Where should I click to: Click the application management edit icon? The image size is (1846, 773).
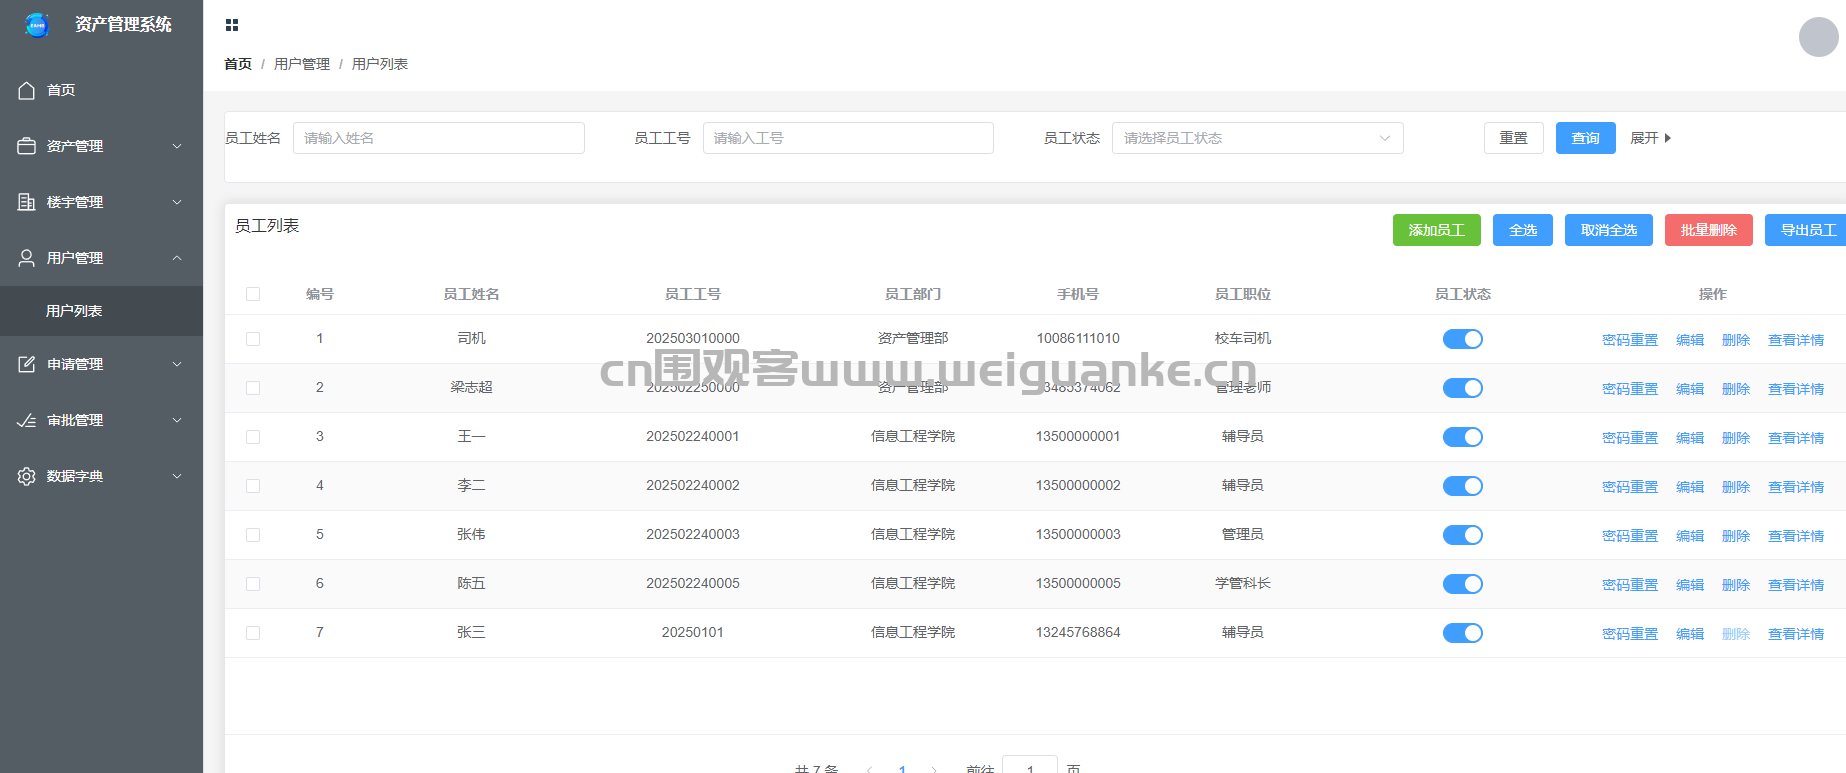(27, 364)
